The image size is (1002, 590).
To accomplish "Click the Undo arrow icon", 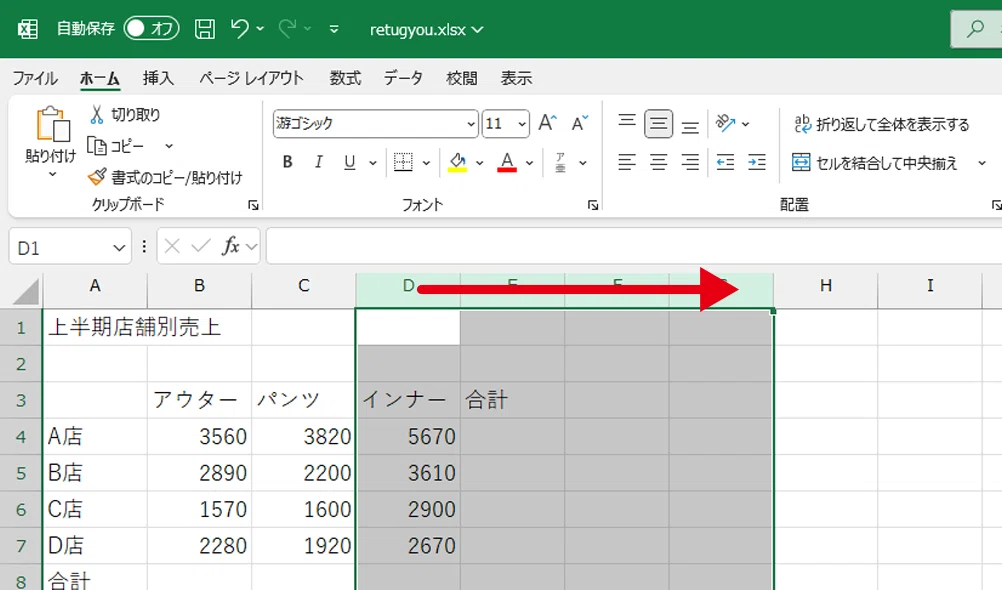I will tap(240, 28).
